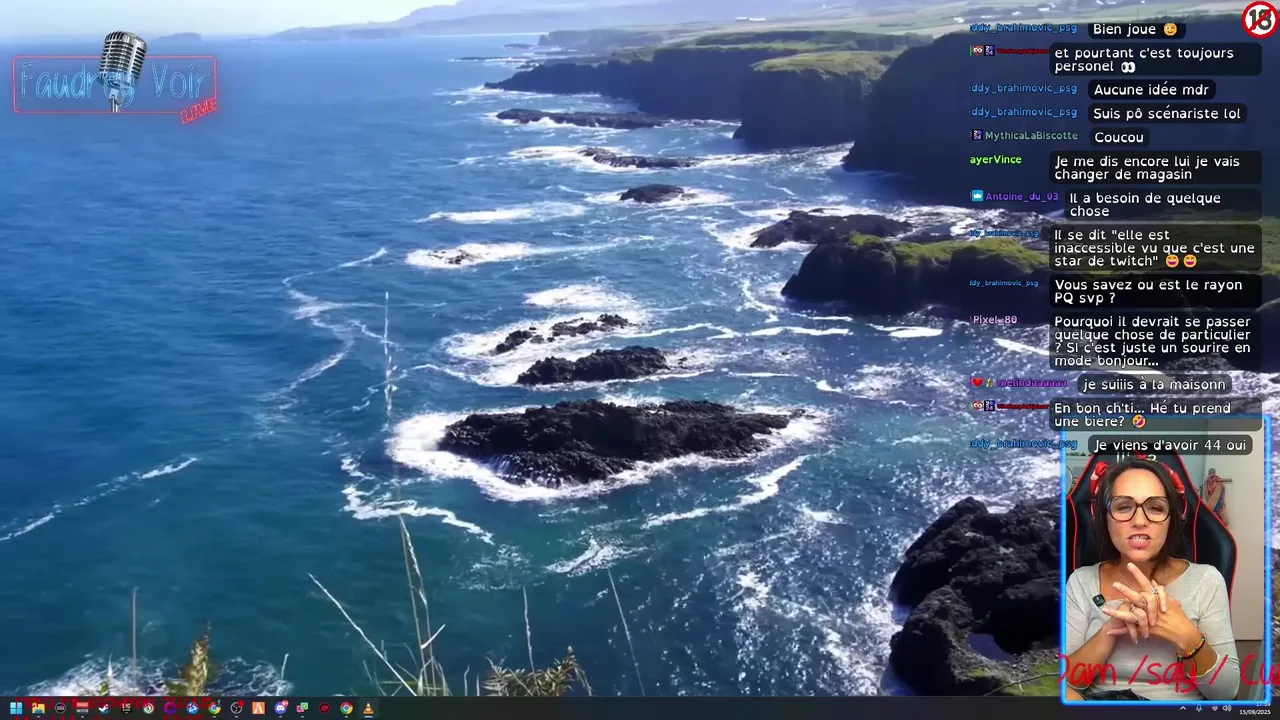Click message "Suis pô scénariste lol"

(x=1166, y=113)
